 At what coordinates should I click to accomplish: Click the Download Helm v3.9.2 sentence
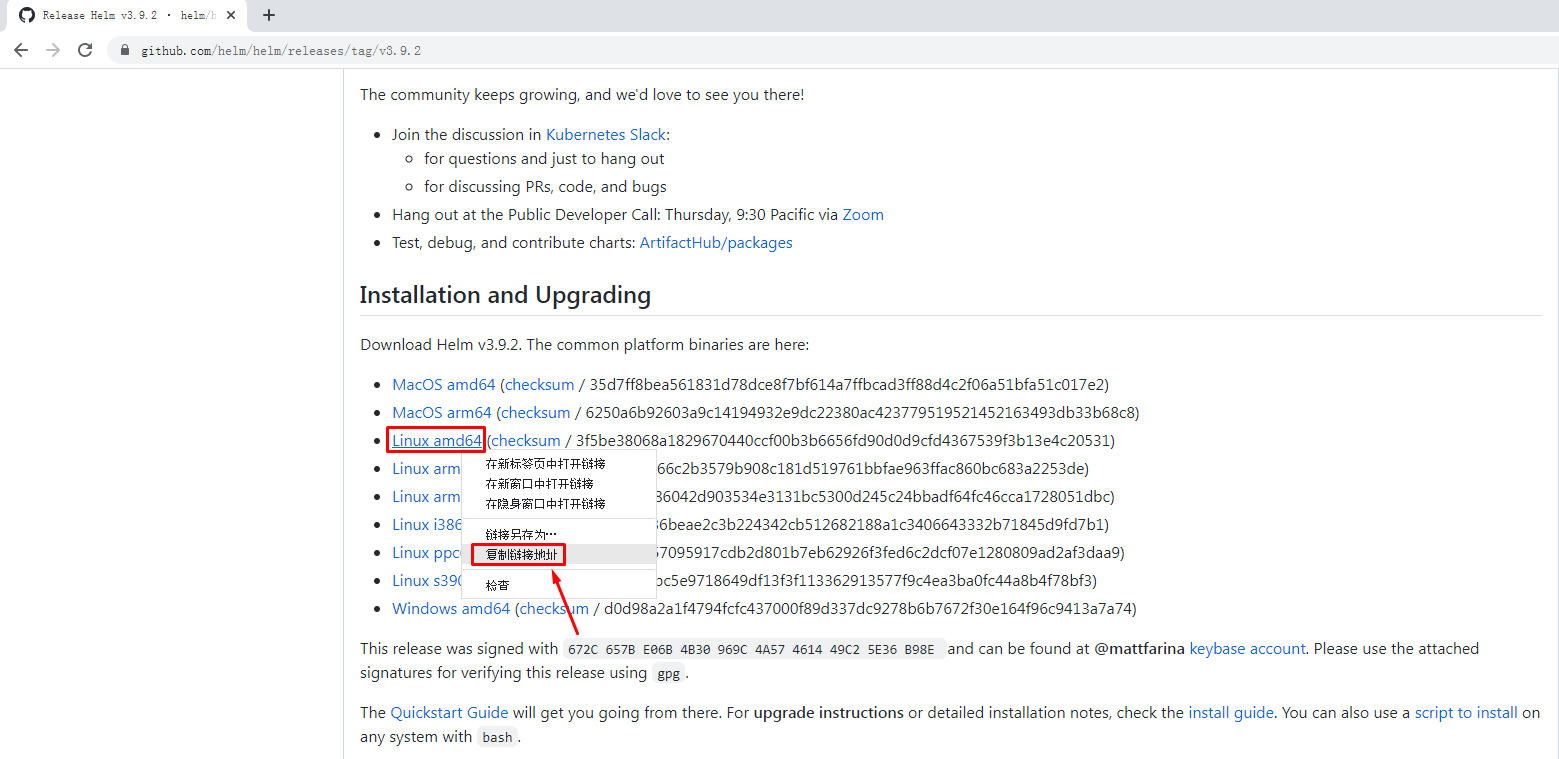pyautogui.click(x=584, y=344)
